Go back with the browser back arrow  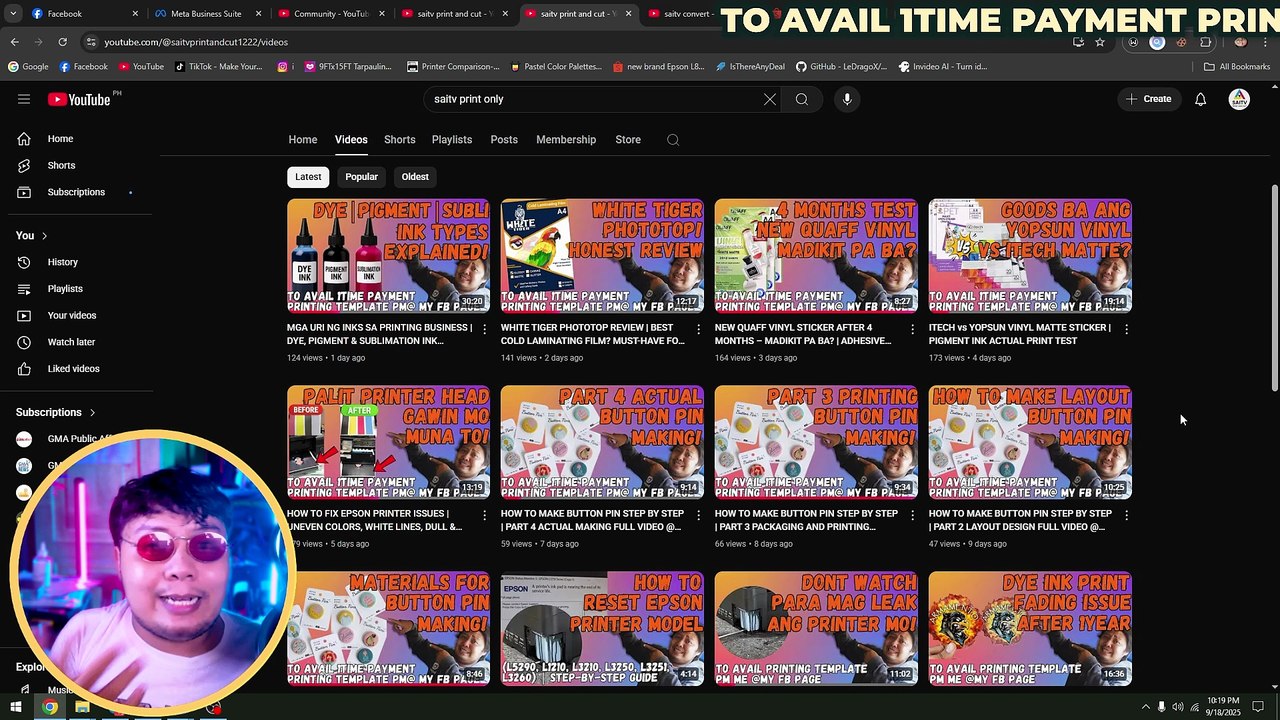click(15, 42)
